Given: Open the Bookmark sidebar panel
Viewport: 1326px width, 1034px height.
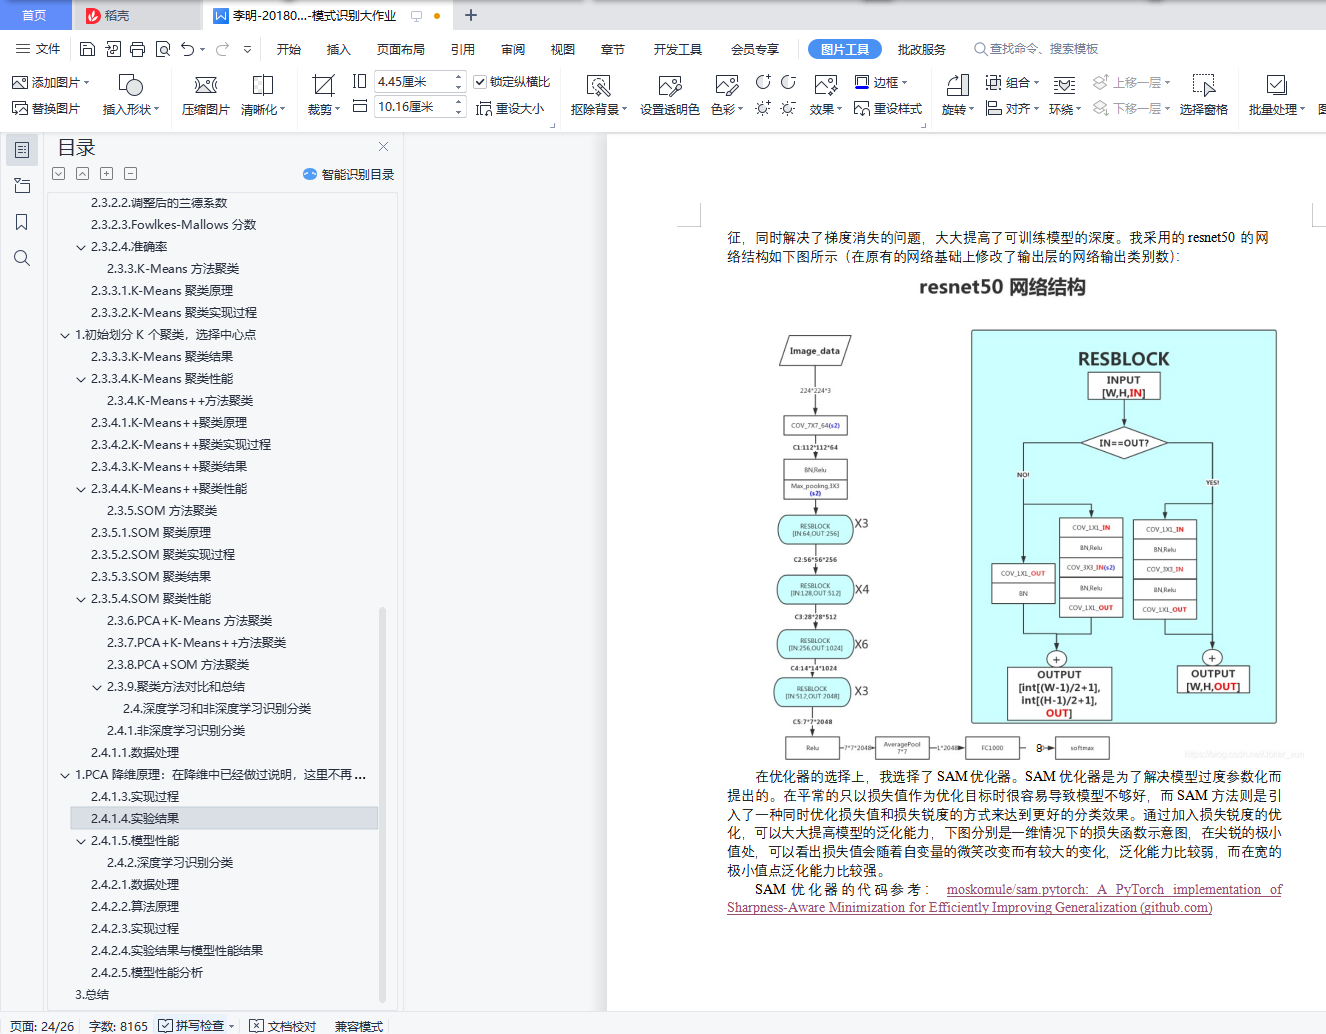Looking at the screenshot, I should (x=22, y=222).
